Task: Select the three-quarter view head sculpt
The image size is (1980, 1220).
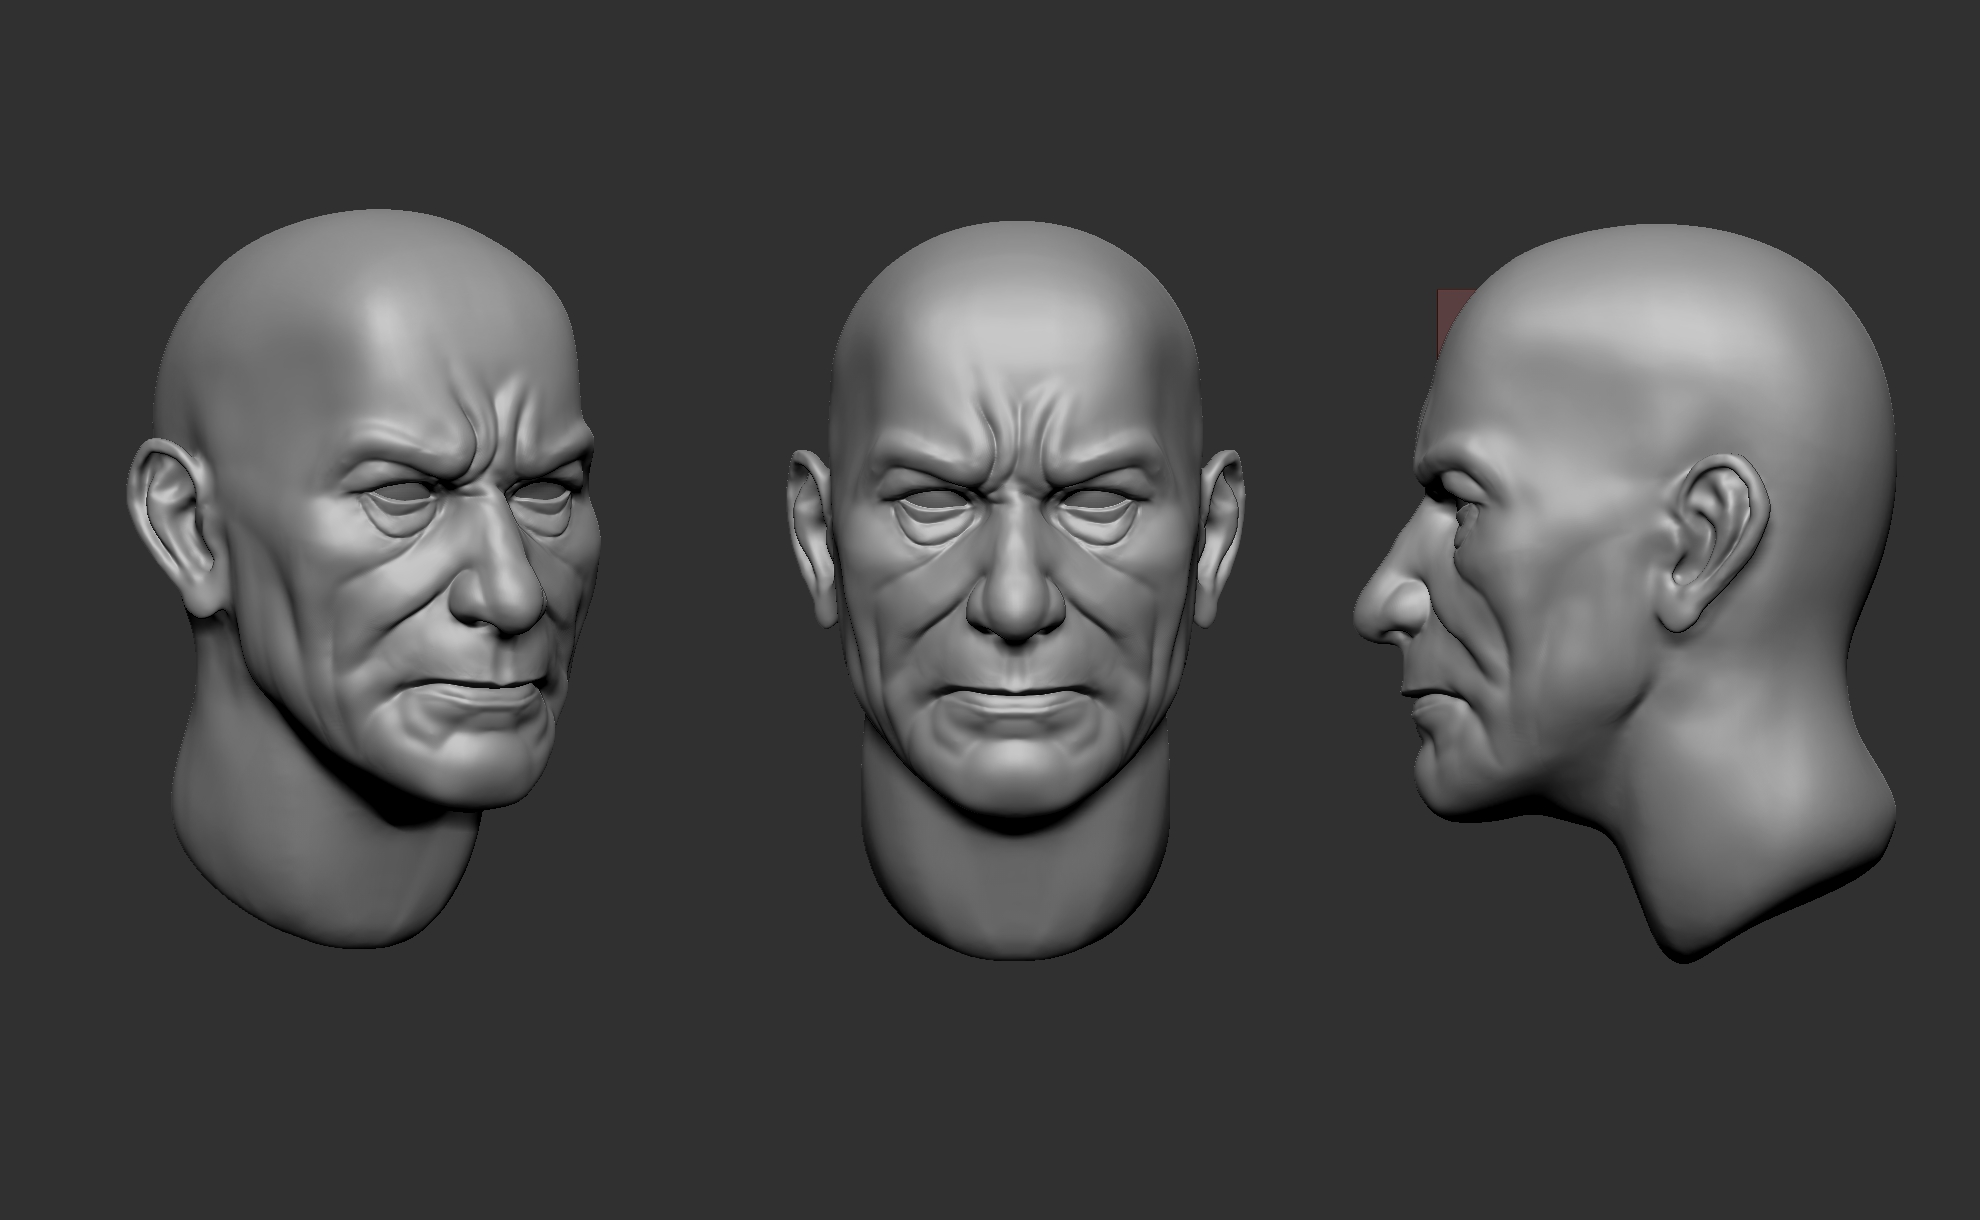Action: [x=365, y=580]
